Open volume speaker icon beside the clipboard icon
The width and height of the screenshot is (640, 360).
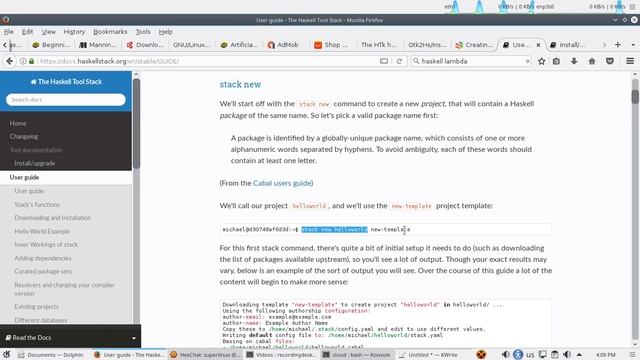(567, 354)
